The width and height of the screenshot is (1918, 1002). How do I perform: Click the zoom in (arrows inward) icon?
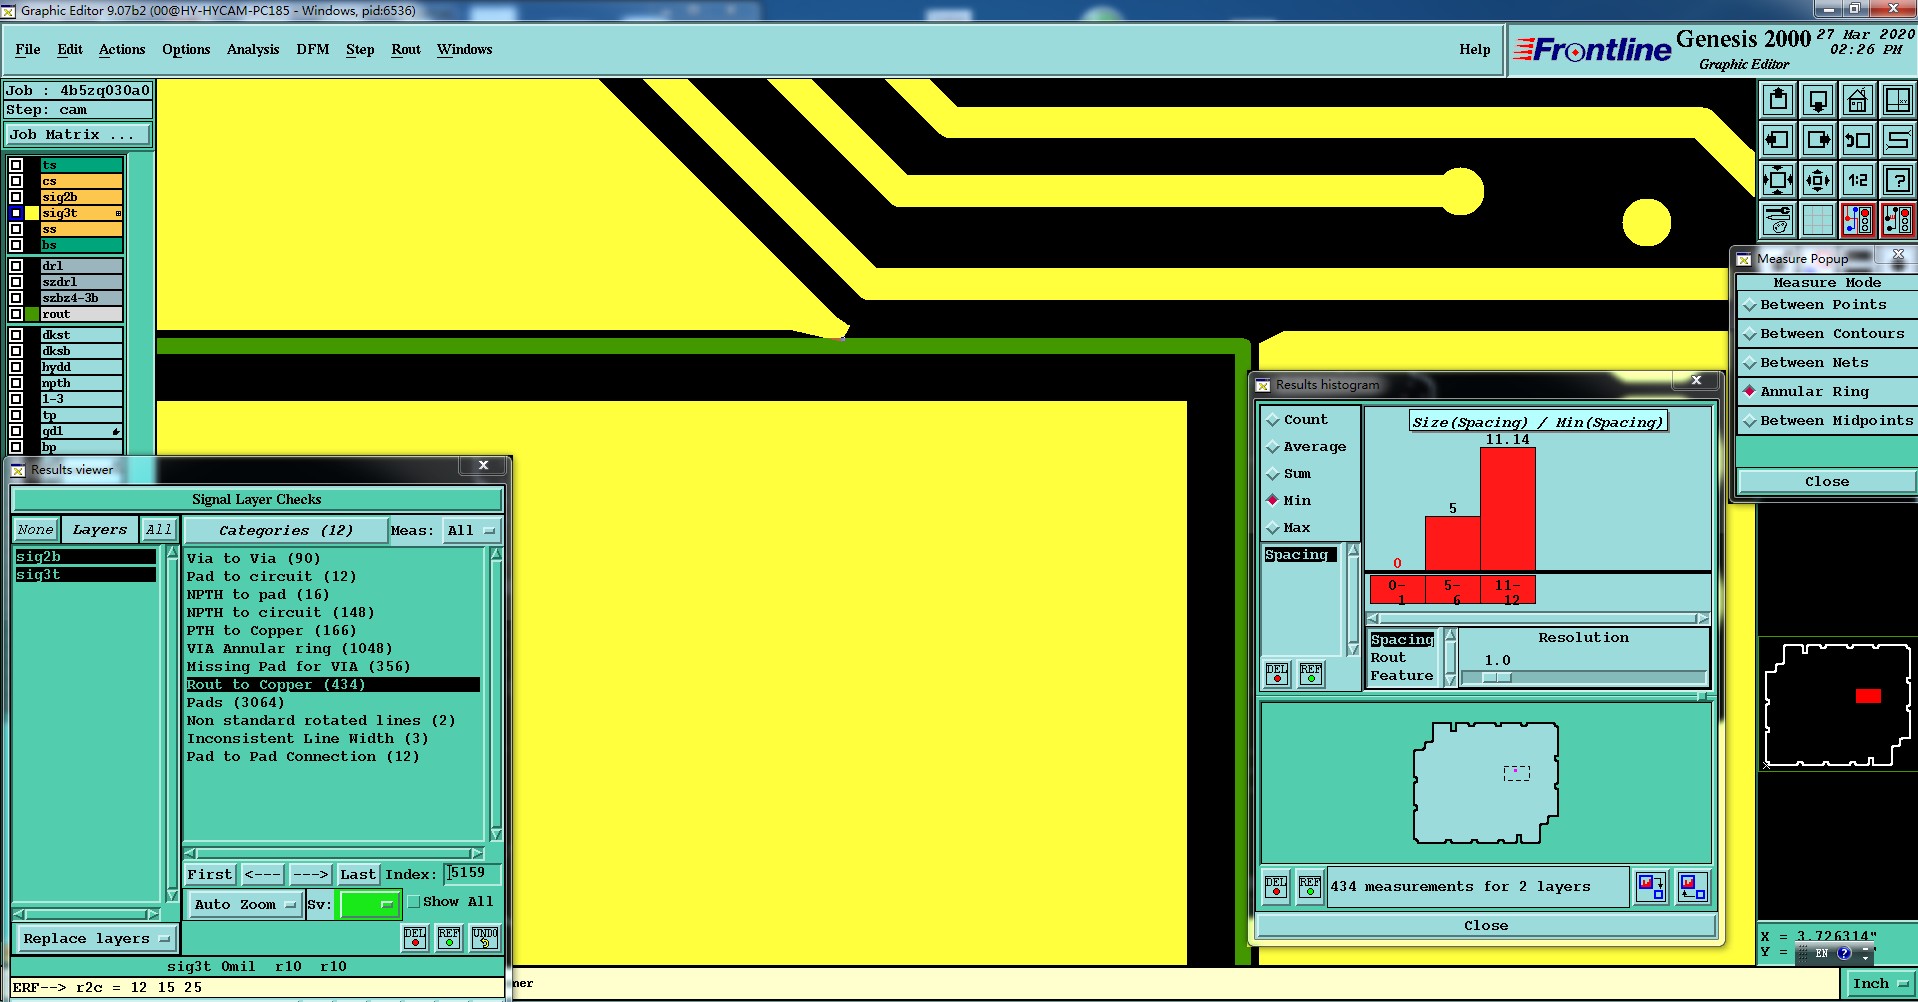click(x=1778, y=180)
